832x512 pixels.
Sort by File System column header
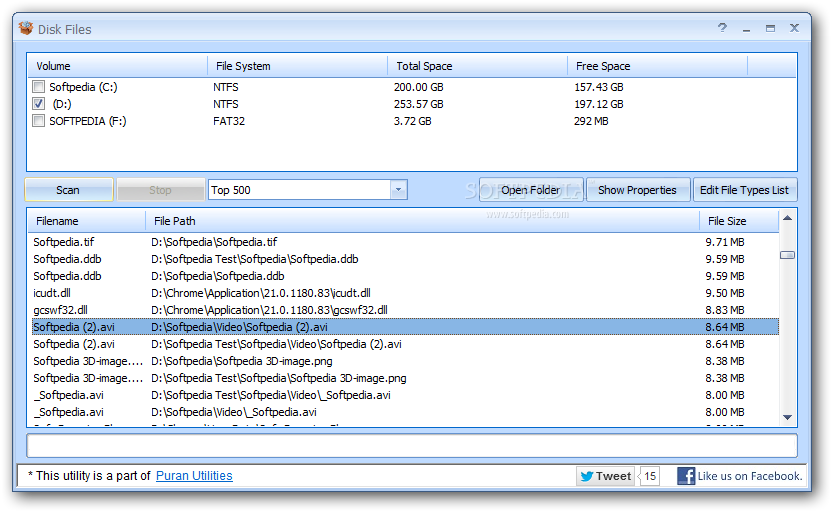pyautogui.click(x=298, y=66)
